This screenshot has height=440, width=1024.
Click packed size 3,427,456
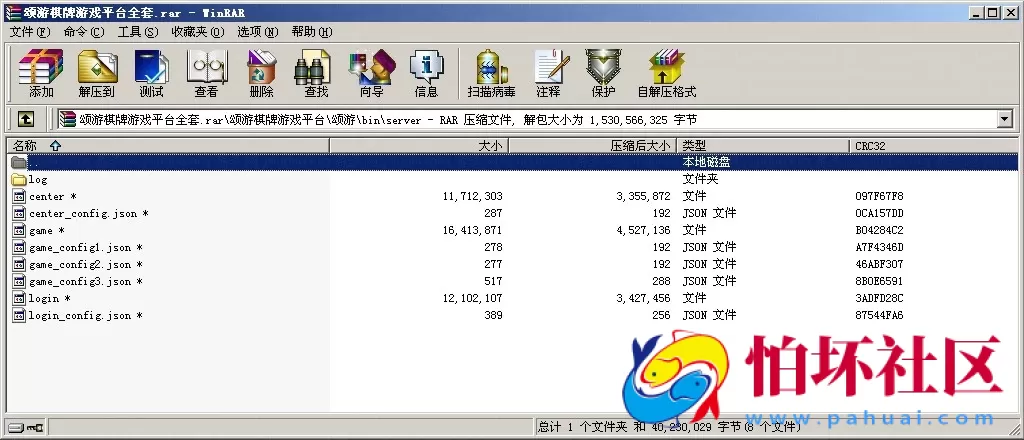coord(643,298)
